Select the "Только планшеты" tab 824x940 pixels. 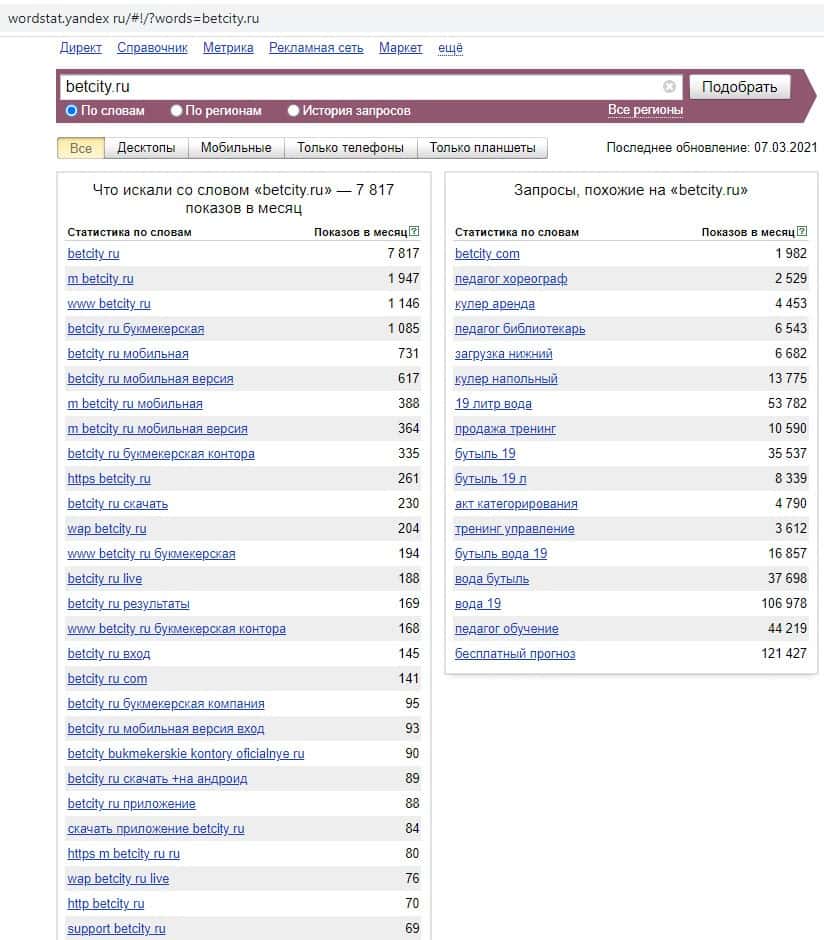coord(483,148)
